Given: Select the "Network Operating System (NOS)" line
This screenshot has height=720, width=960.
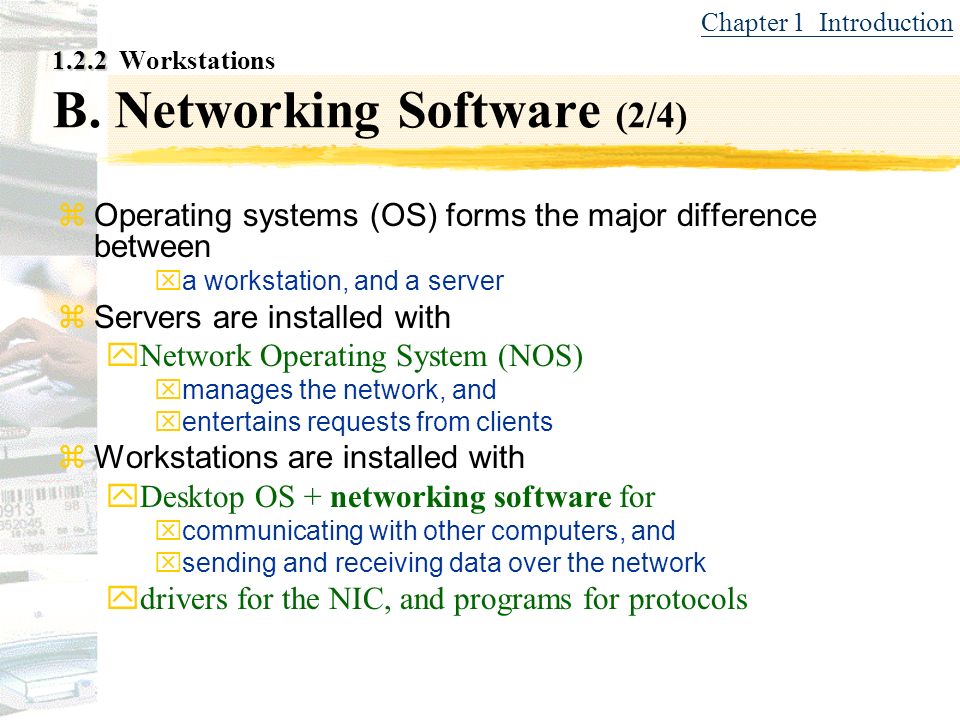Looking at the screenshot, I should [x=361, y=356].
